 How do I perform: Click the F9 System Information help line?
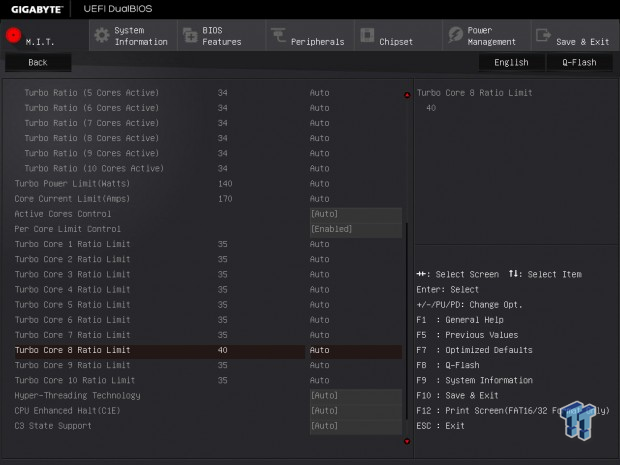click(x=474, y=380)
